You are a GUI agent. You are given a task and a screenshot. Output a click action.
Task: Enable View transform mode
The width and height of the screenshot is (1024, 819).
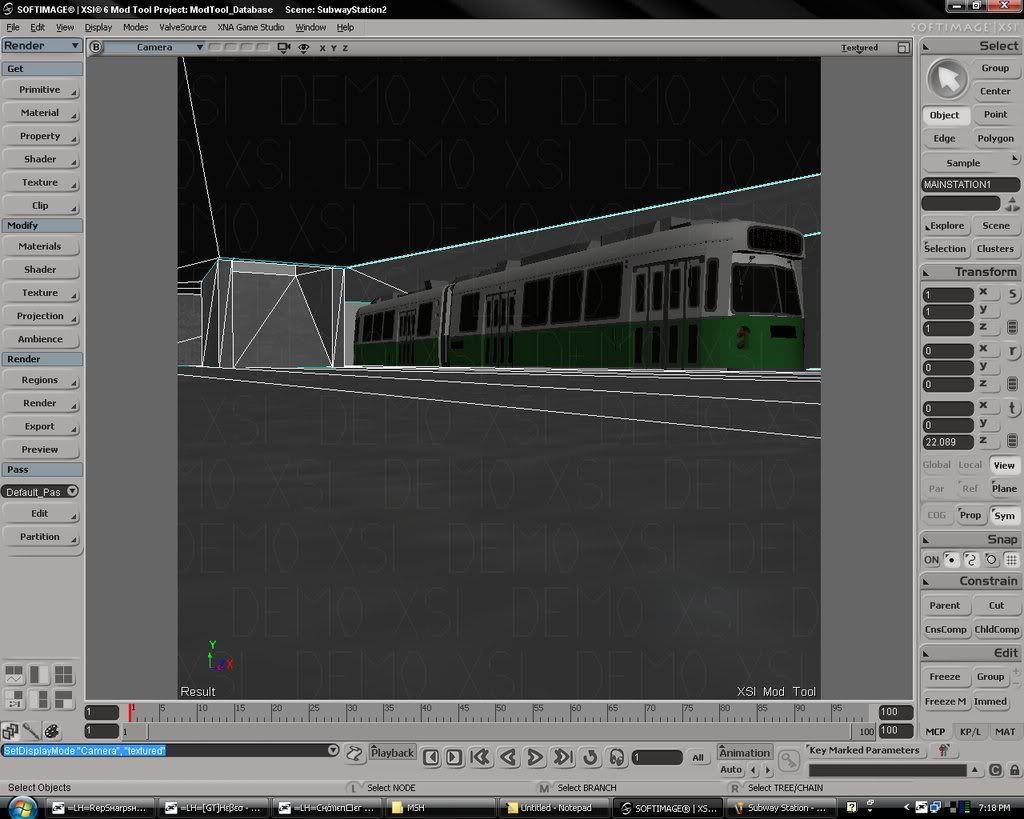coord(1004,465)
